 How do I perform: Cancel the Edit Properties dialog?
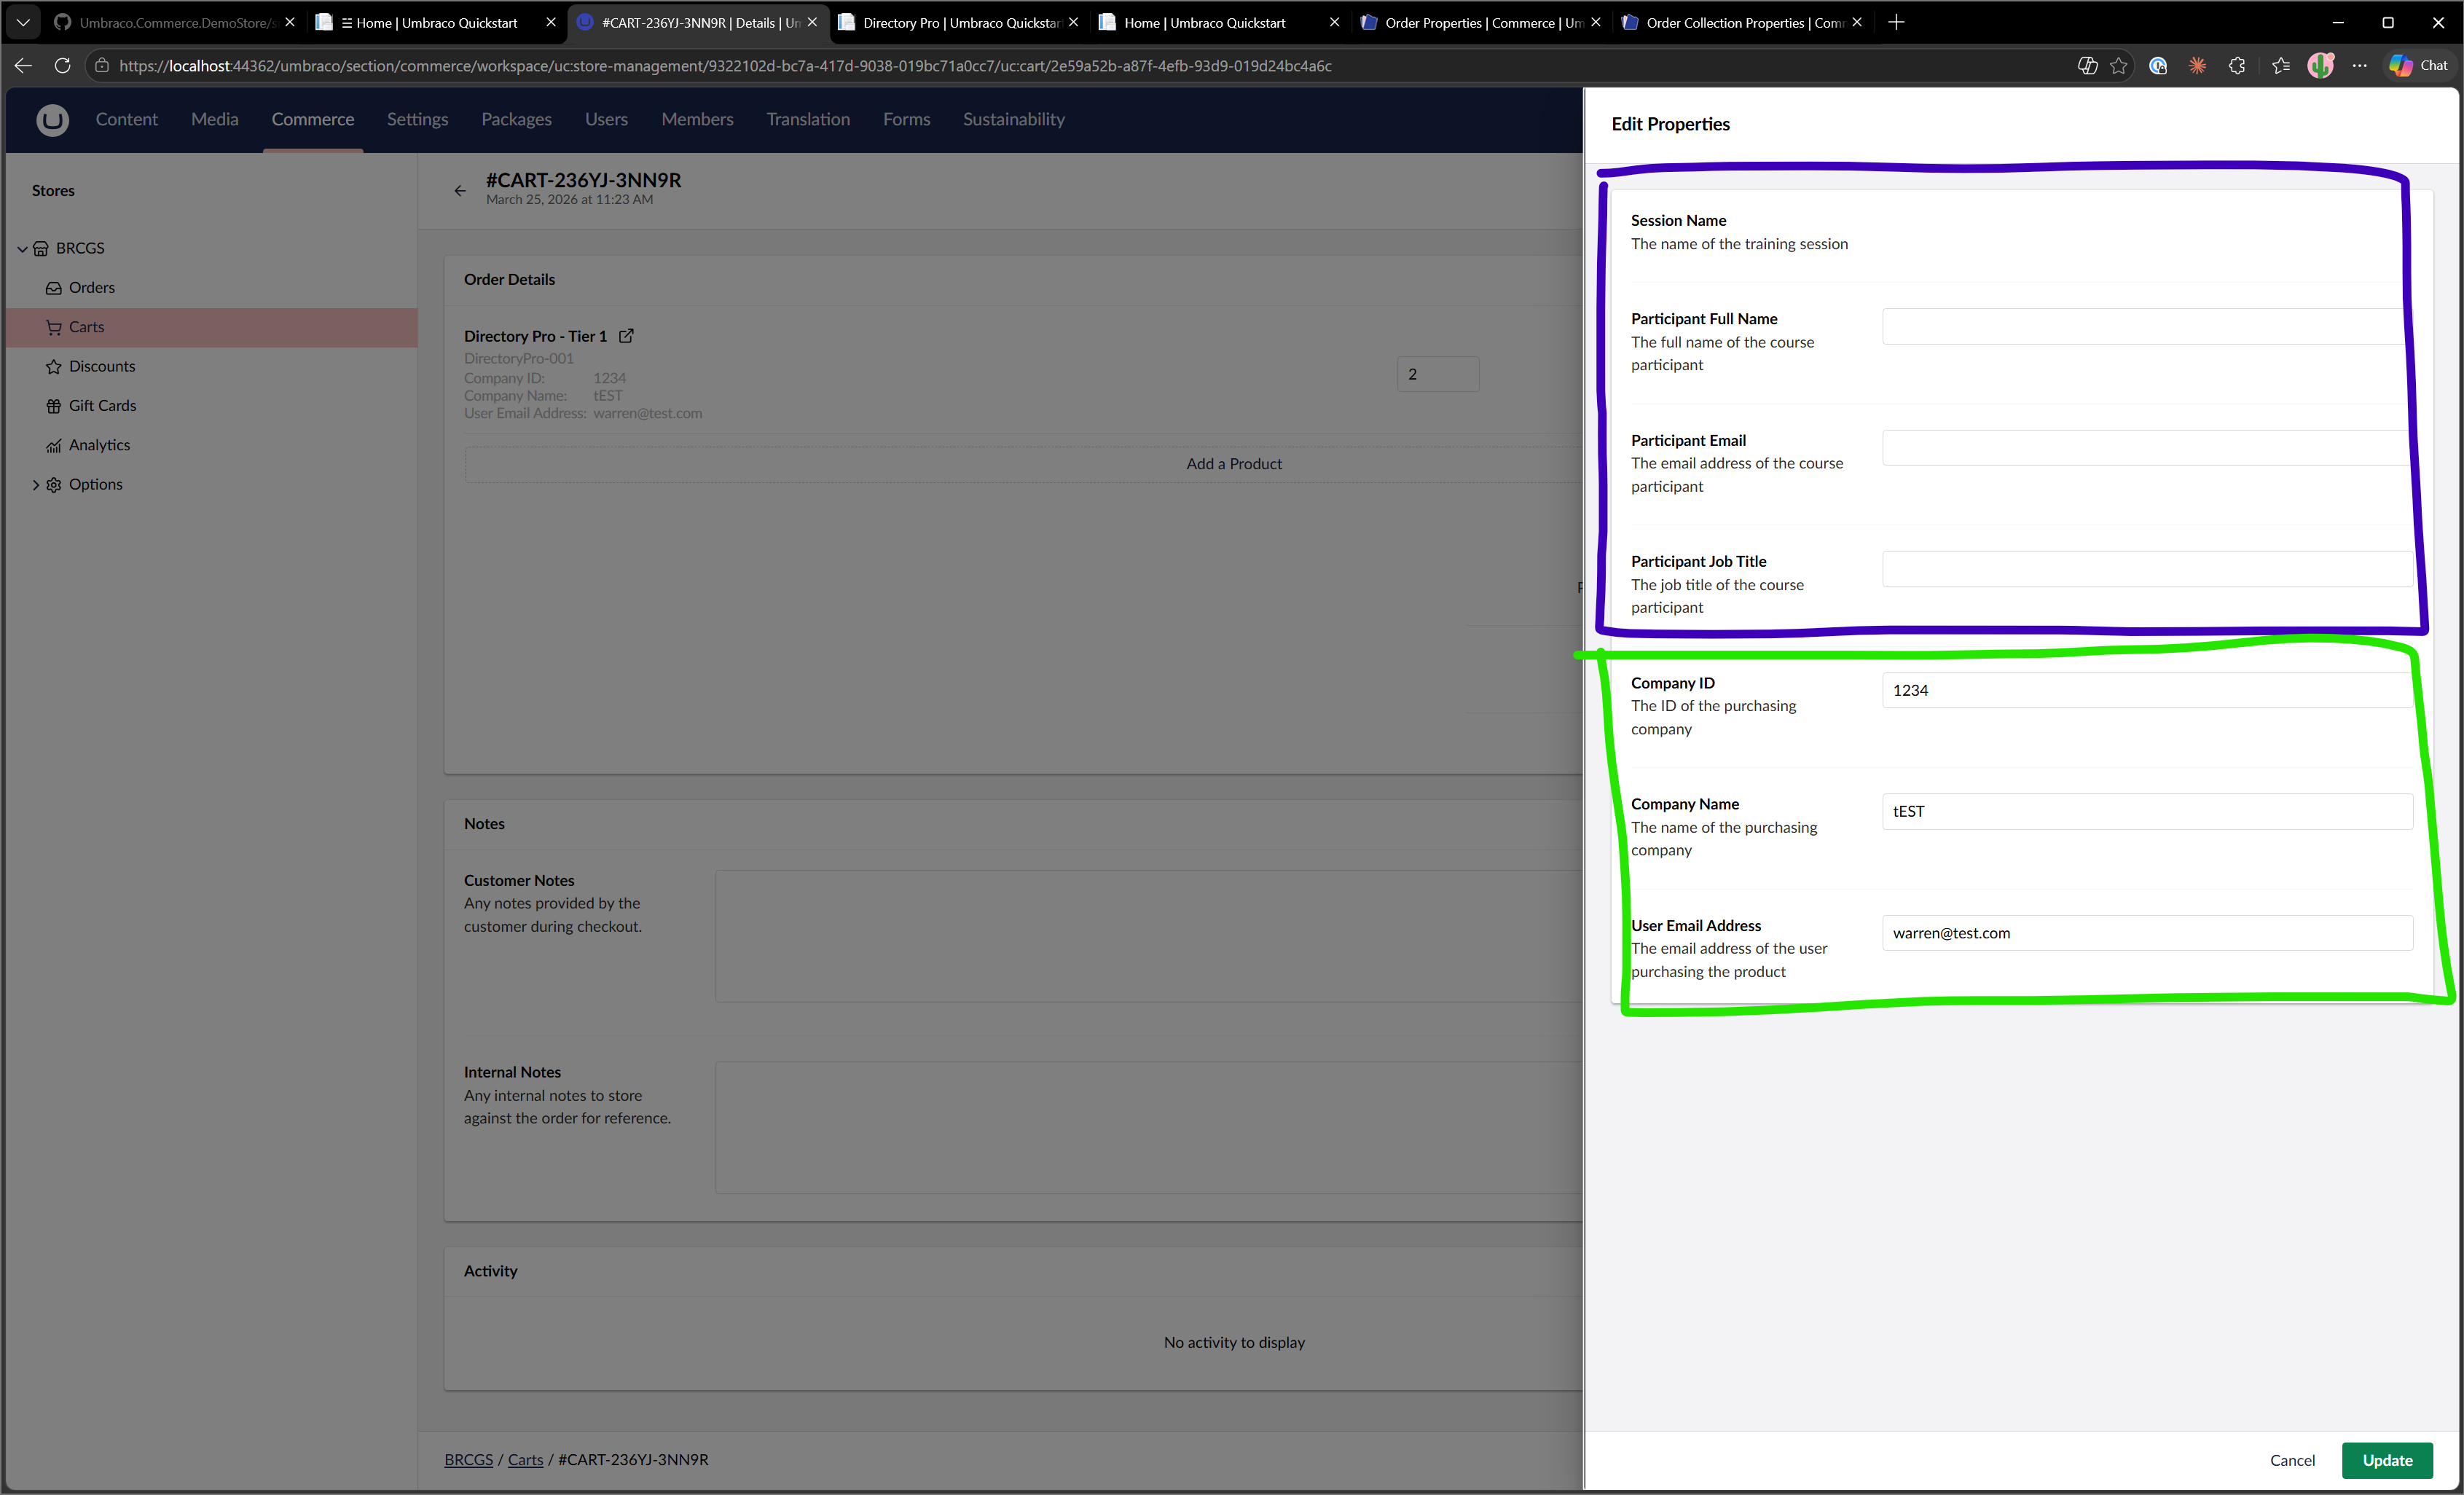coord(2292,1460)
